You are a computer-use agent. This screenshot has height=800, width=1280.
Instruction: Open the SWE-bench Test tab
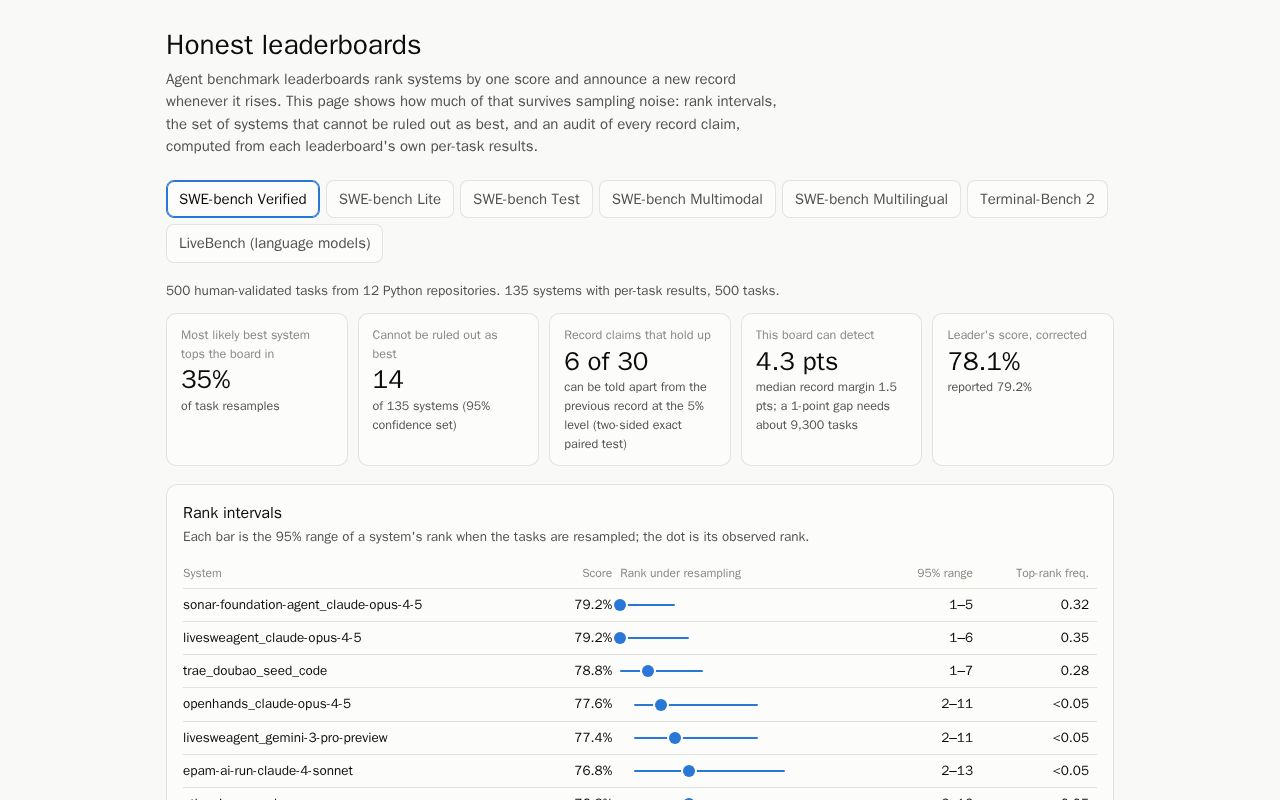tap(526, 199)
